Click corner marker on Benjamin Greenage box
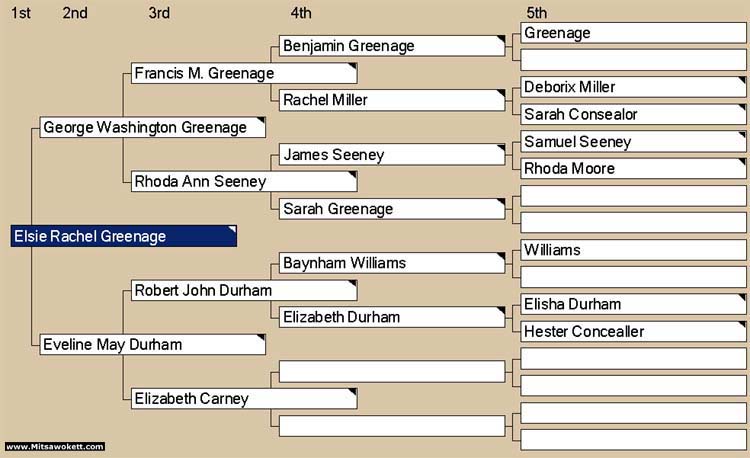The height and width of the screenshot is (458, 750). pos(501,38)
